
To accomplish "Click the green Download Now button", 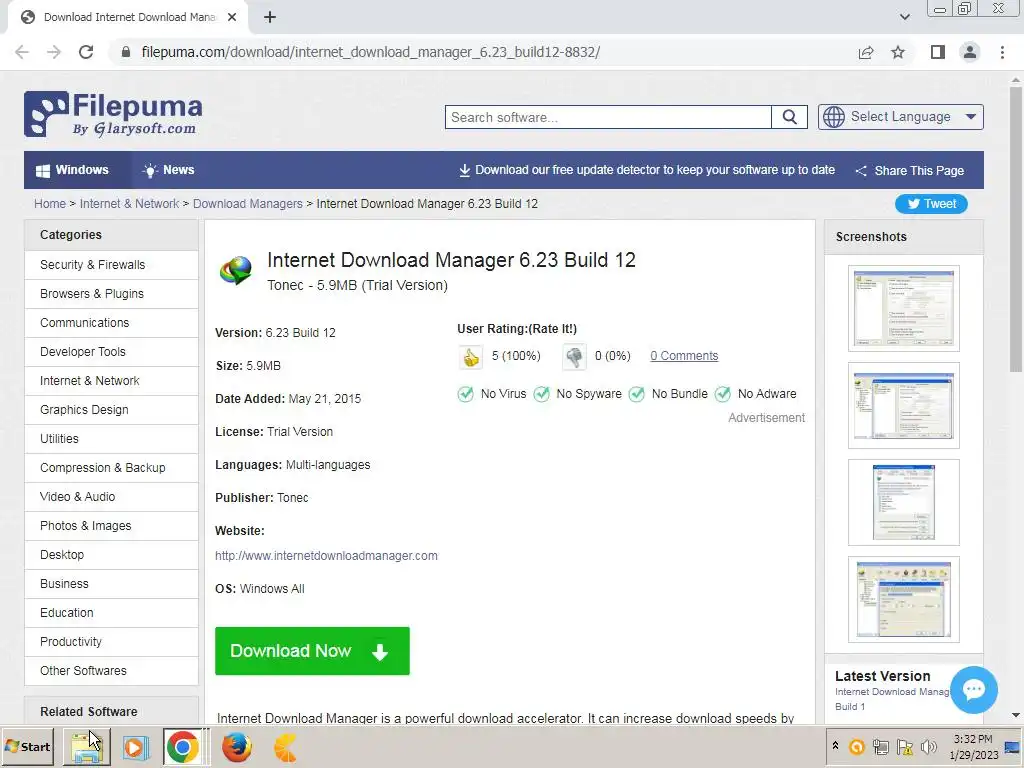I will tap(312, 651).
